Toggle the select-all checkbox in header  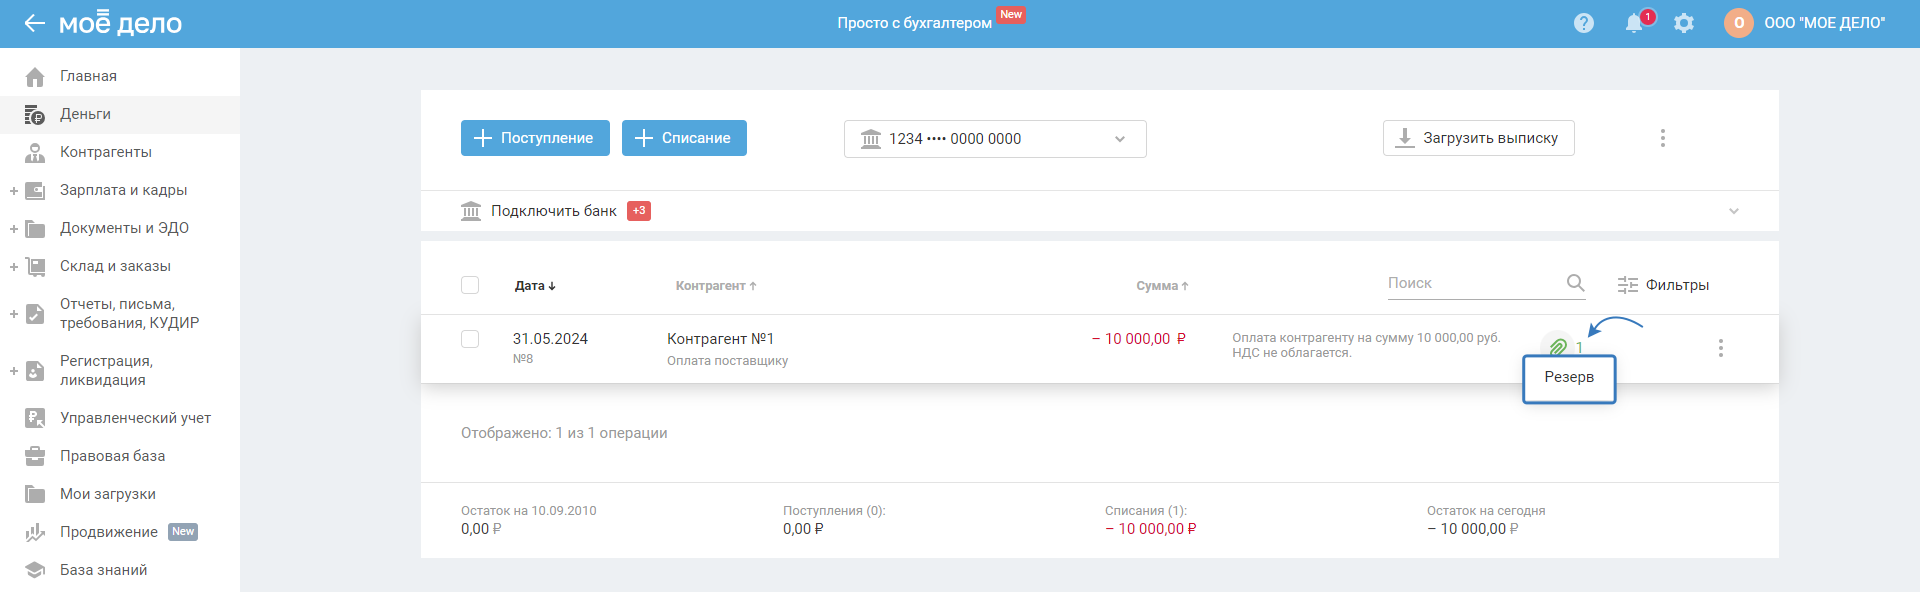pyautogui.click(x=470, y=285)
